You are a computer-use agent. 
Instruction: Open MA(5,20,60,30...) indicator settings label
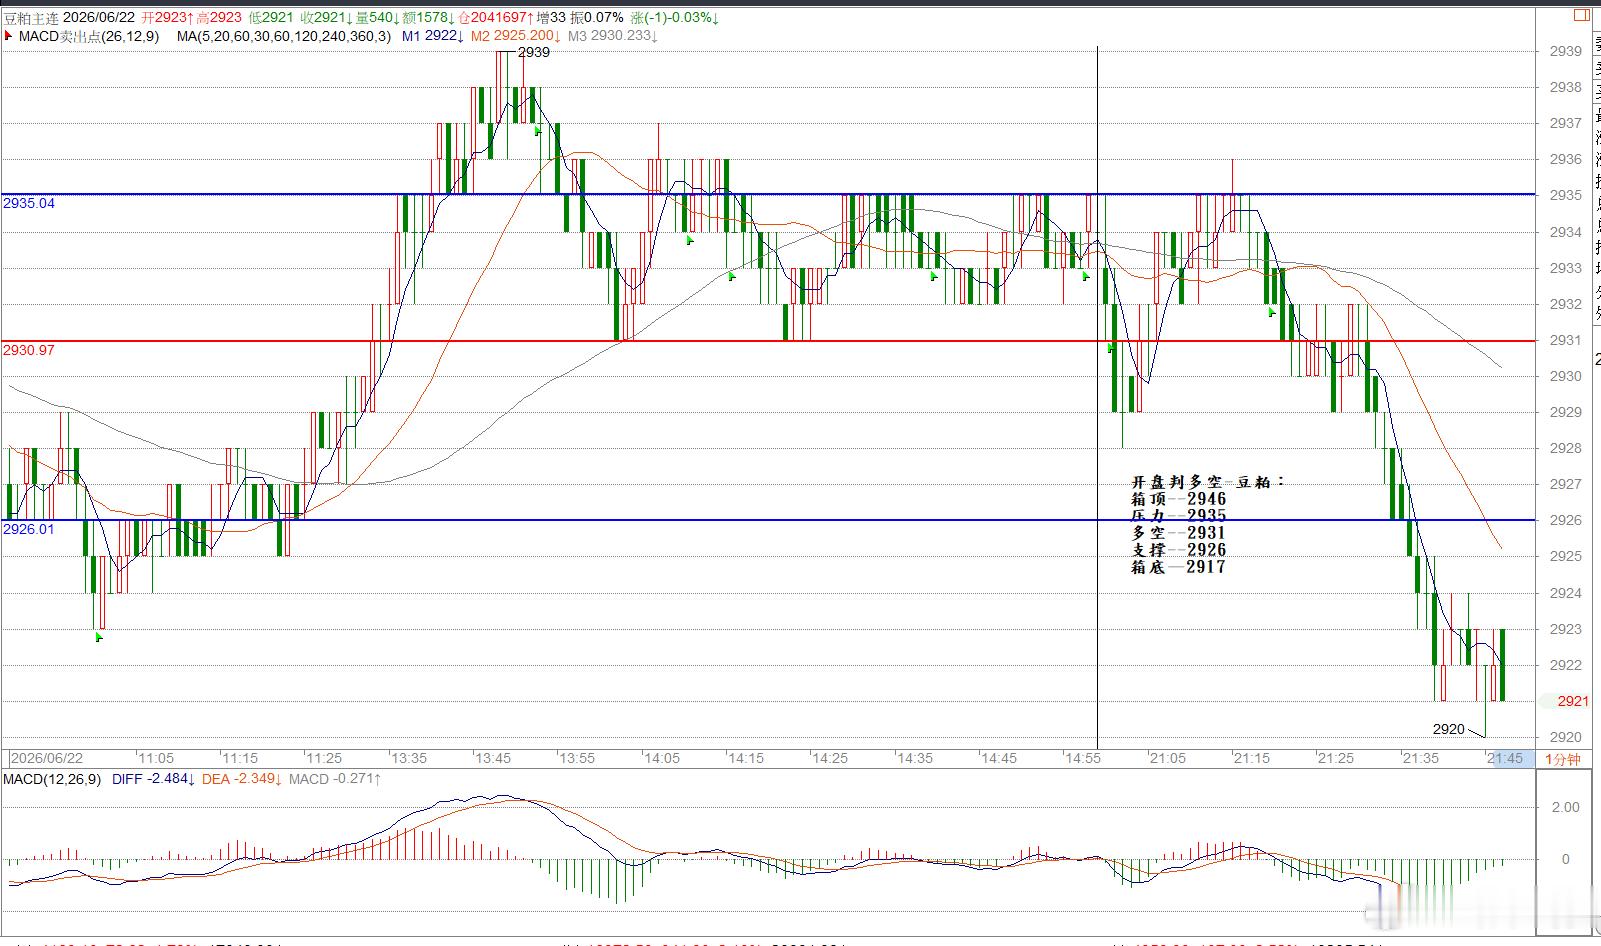284,36
